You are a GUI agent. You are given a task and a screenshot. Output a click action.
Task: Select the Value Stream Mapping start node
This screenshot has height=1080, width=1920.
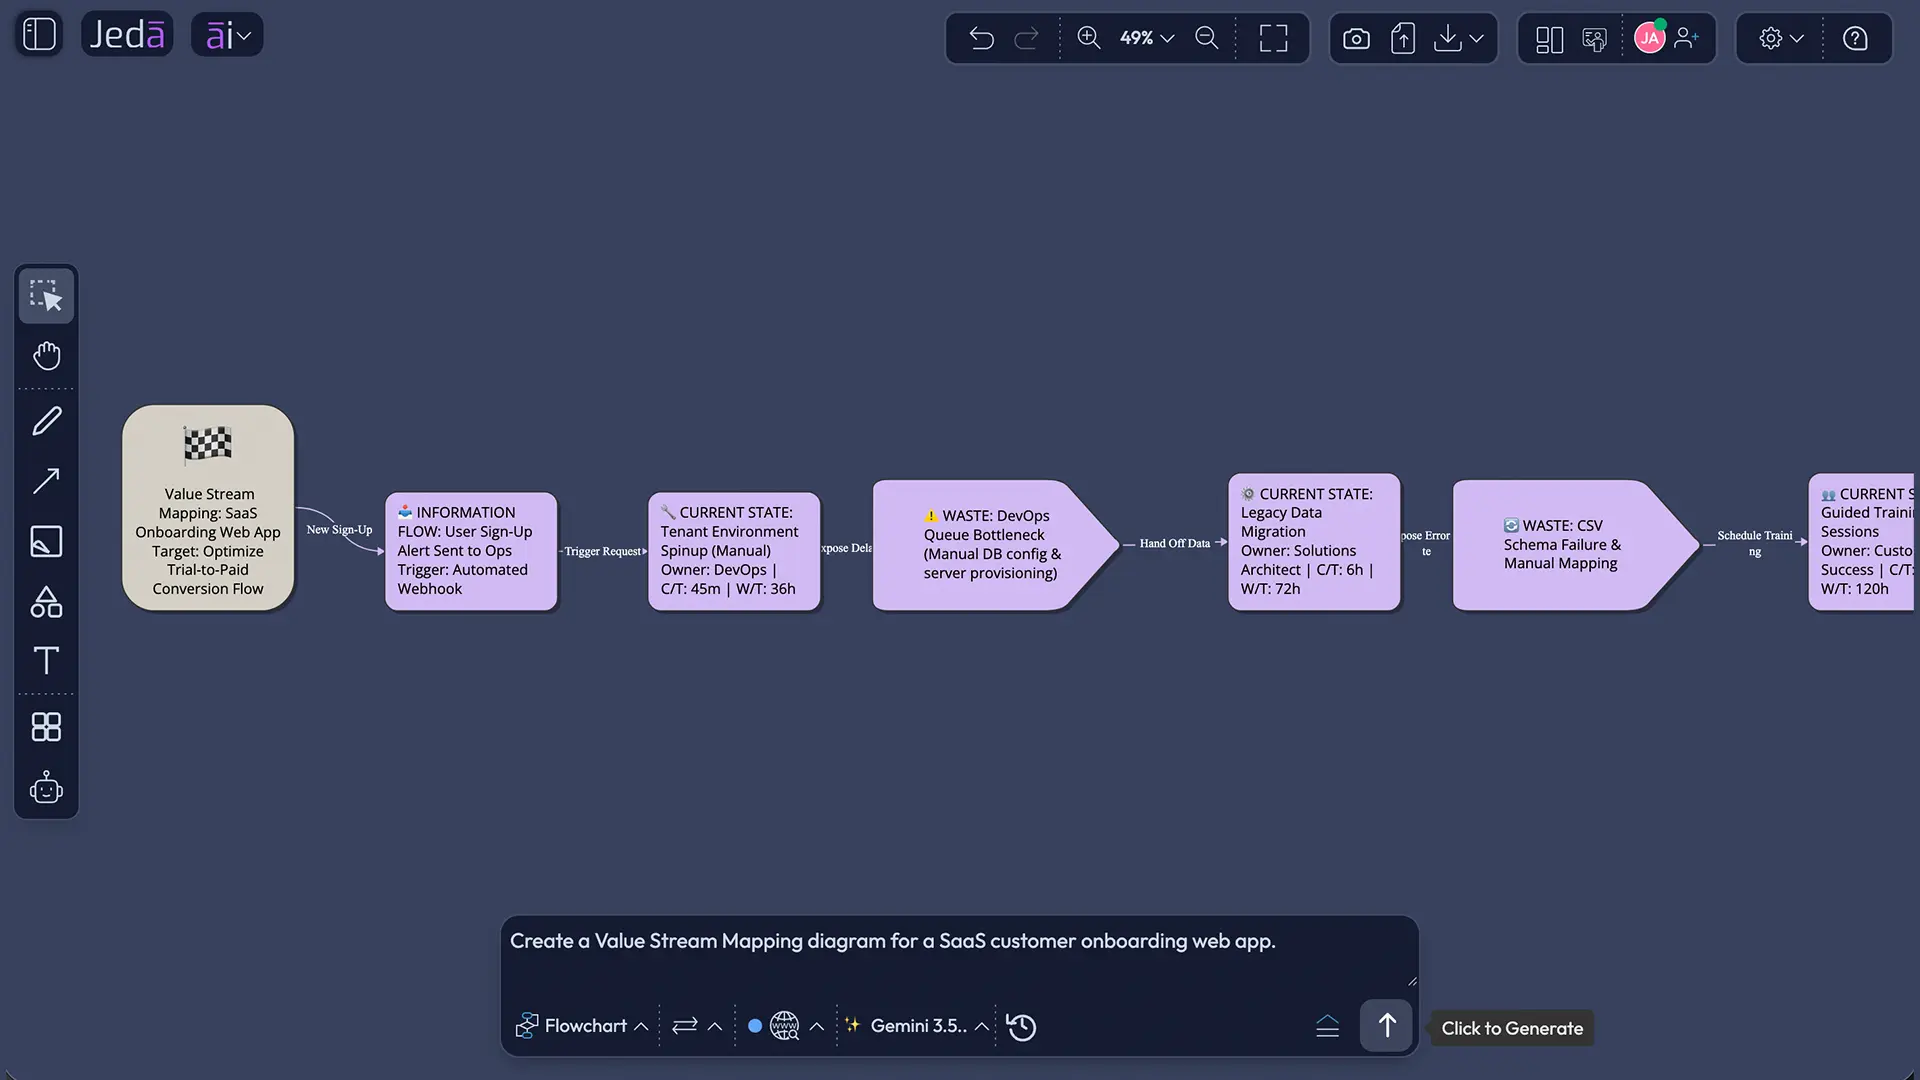click(x=208, y=508)
